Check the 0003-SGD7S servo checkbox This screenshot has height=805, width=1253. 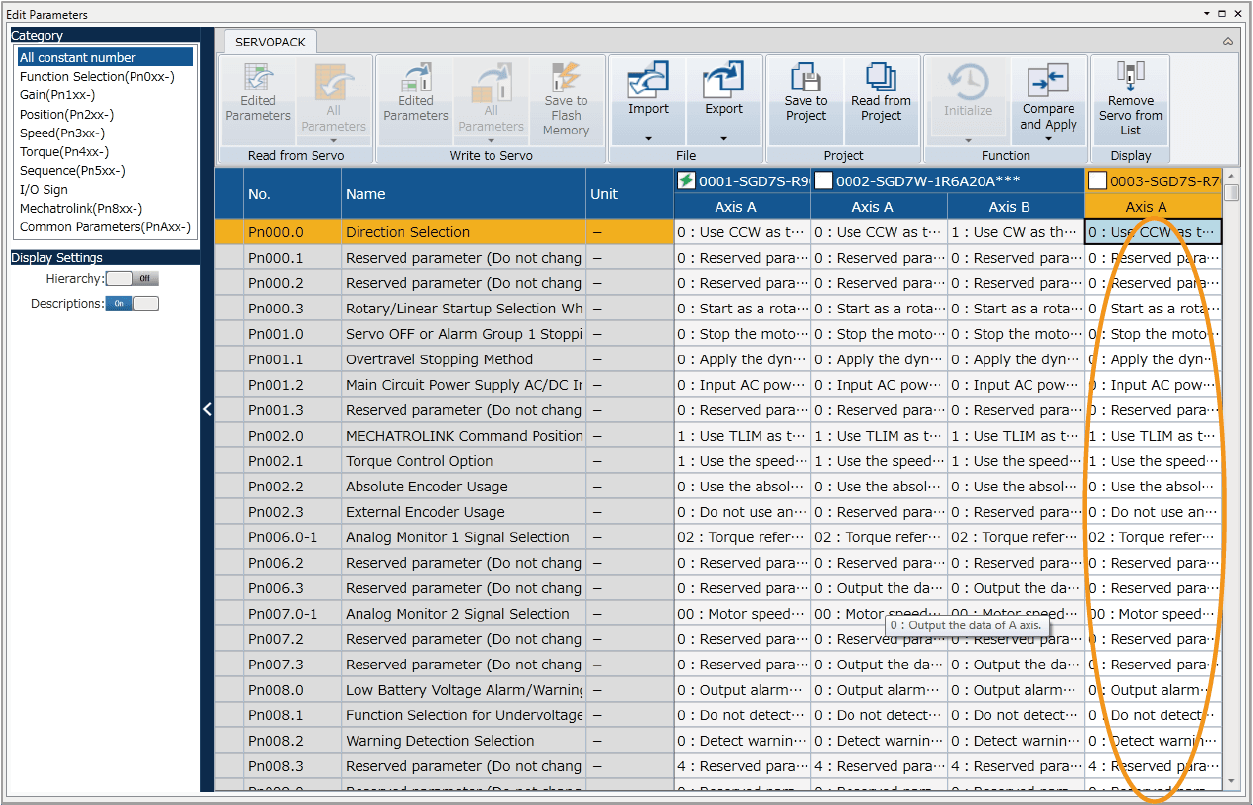(1097, 181)
